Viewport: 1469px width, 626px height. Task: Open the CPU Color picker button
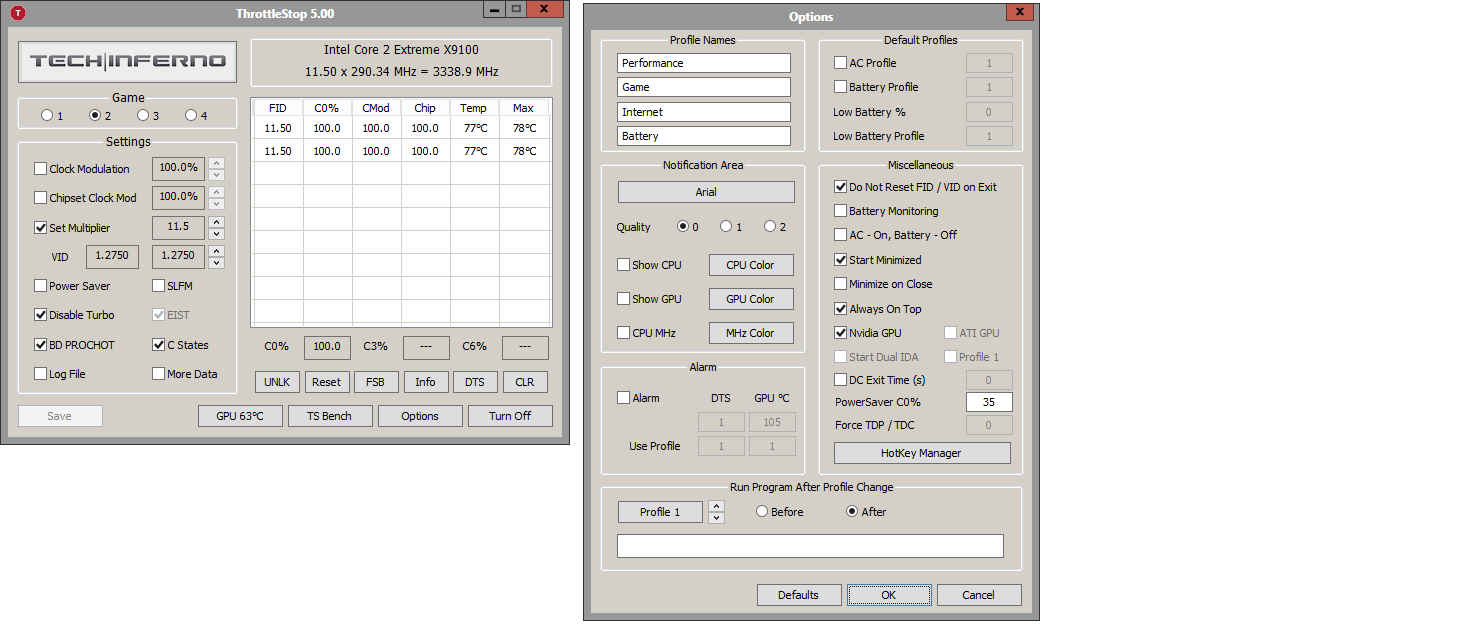point(751,265)
